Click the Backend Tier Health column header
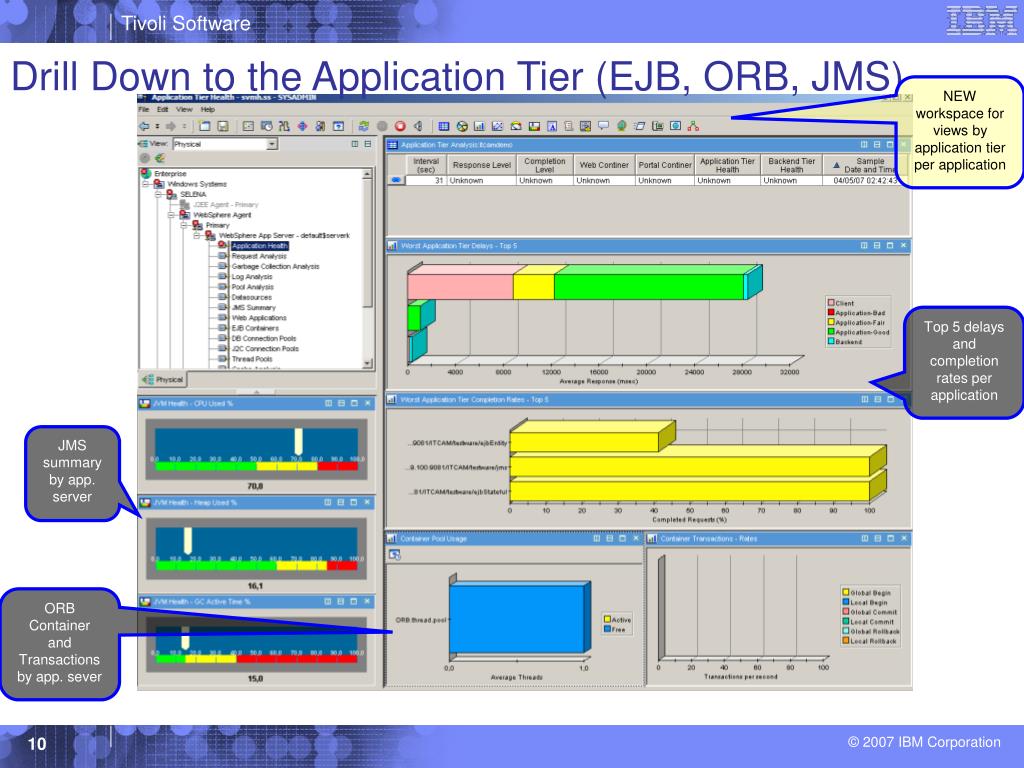1024x768 pixels. pyautogui.click(x=792, y=165)
